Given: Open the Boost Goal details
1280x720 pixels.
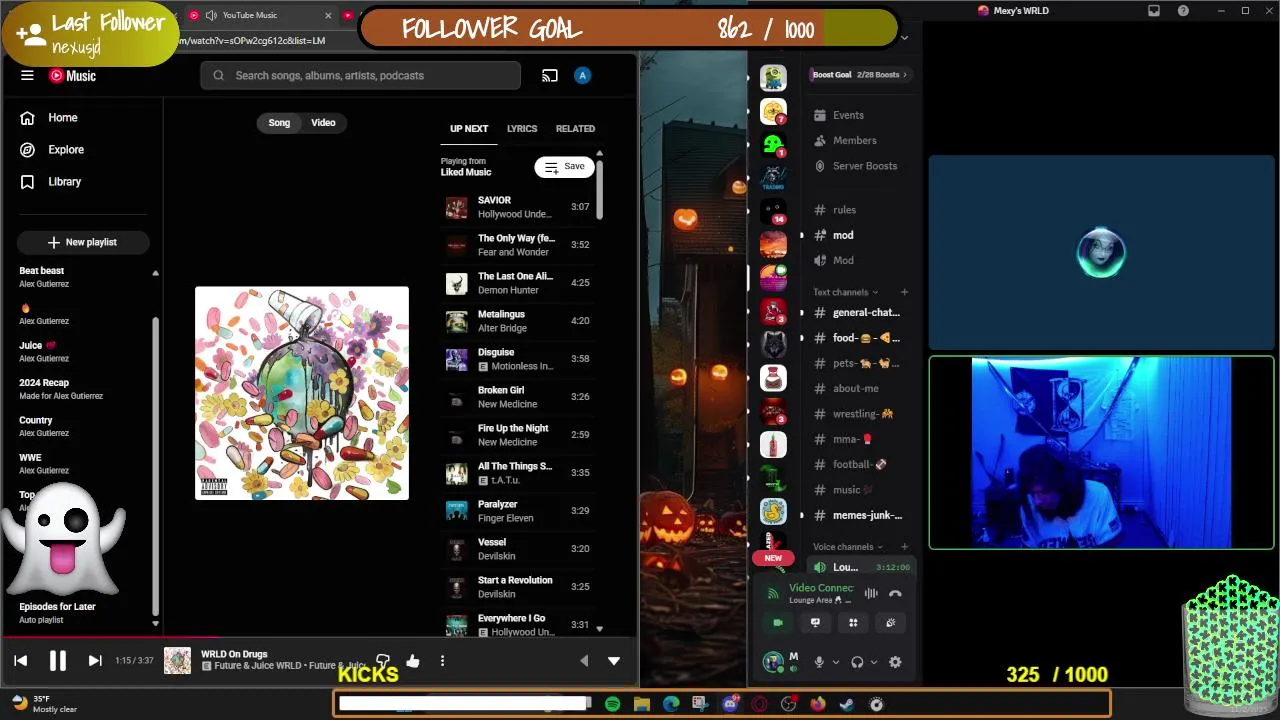Looking at the screenshot, I should click(x=860, y=75).
